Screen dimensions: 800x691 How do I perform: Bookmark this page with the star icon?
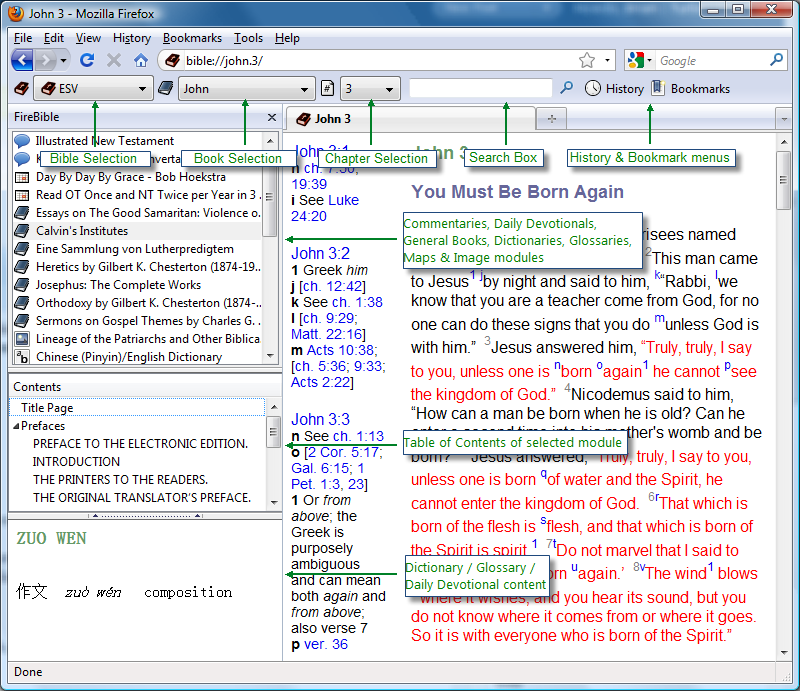(x=587, y=61)
